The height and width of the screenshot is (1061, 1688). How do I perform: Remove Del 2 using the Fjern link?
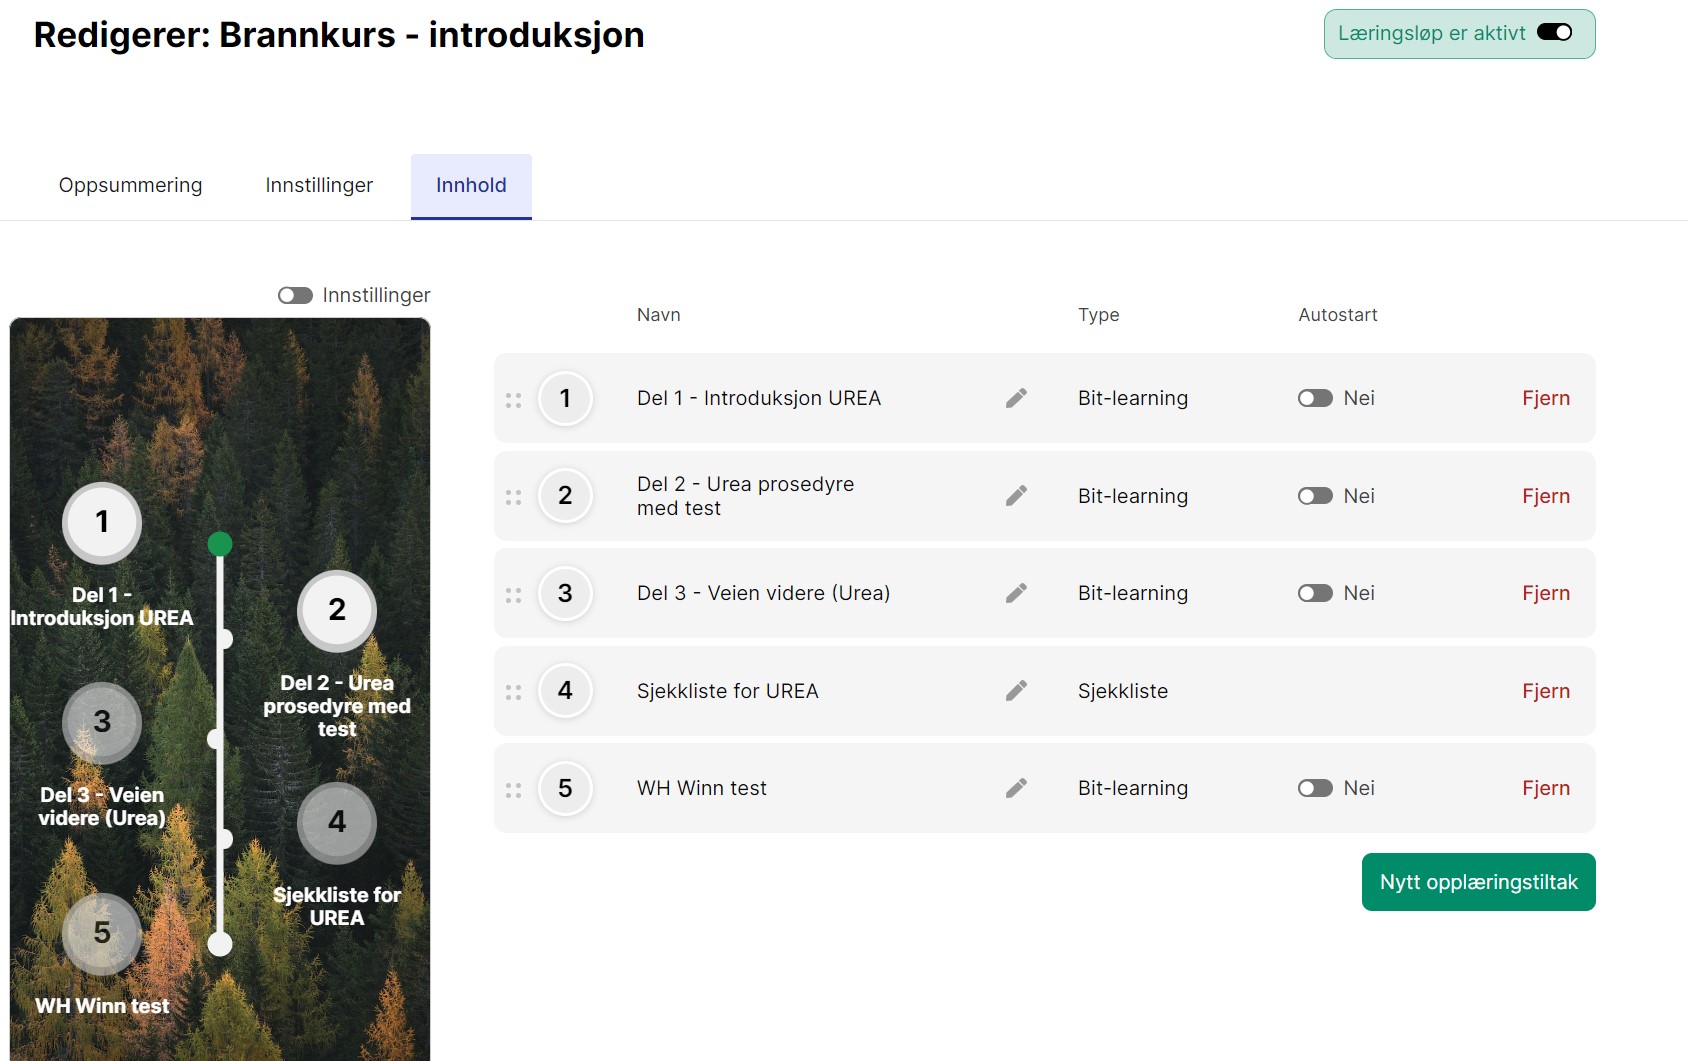tap(1545, 496)
